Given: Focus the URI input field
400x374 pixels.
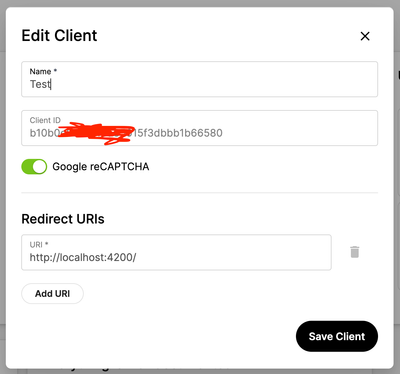Looking at the screenshot, I should pyautogui.click(x=176, y=252).
